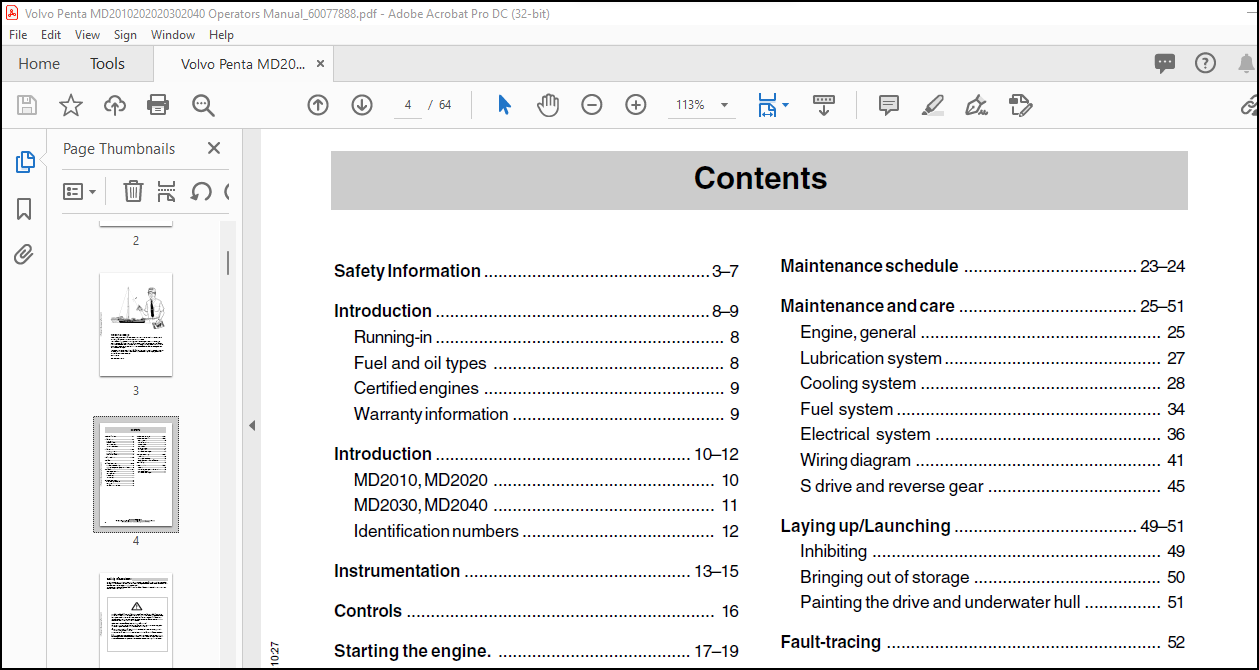This screenshot has height=670, width=1259.
Task: Open the Sign menu
Action: coord(125,34)
